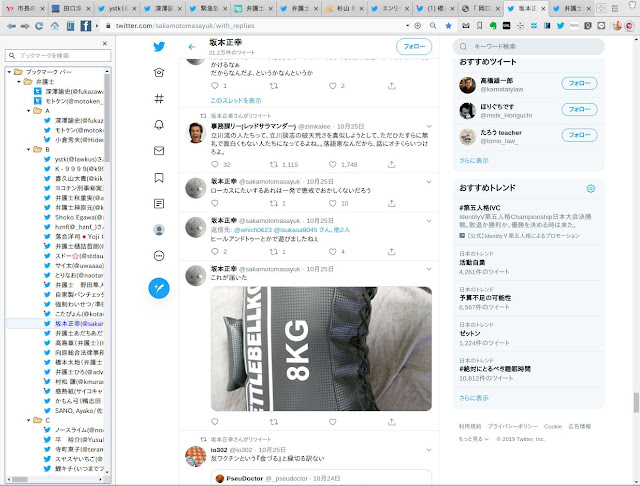Collapse bookmark folder C
The width and height of the screenshot is (640, 486).
point(29,420)
